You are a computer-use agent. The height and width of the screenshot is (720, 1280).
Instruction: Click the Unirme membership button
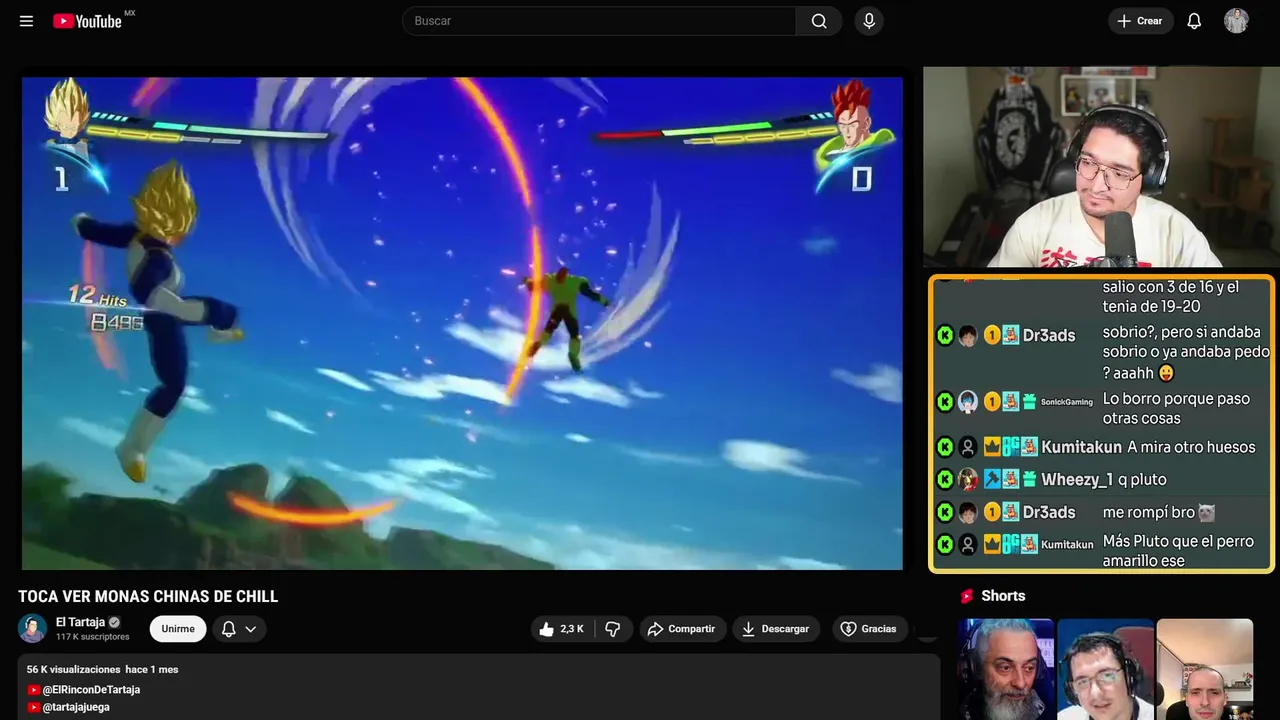coord(178,629)
